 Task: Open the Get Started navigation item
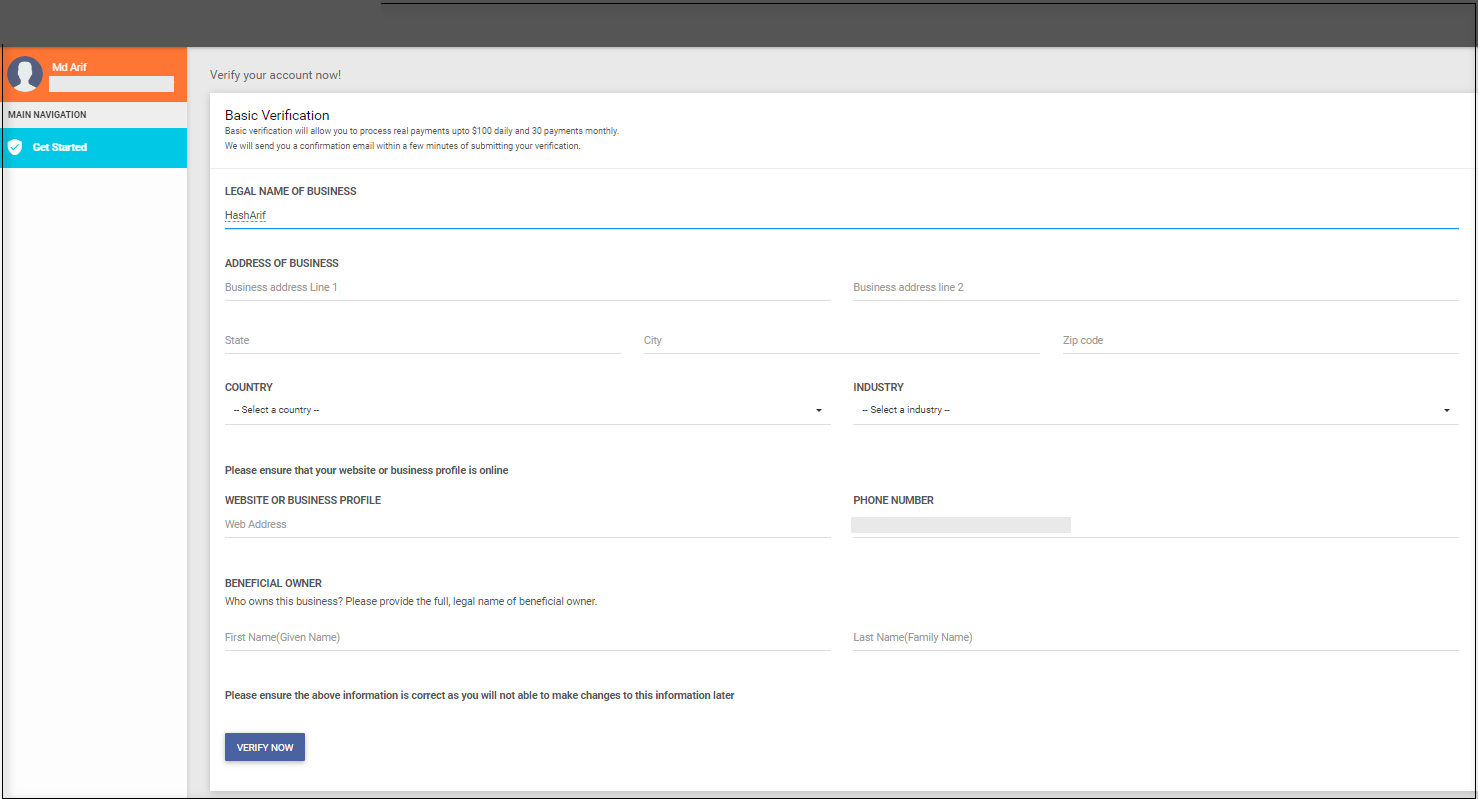(60, 147)
